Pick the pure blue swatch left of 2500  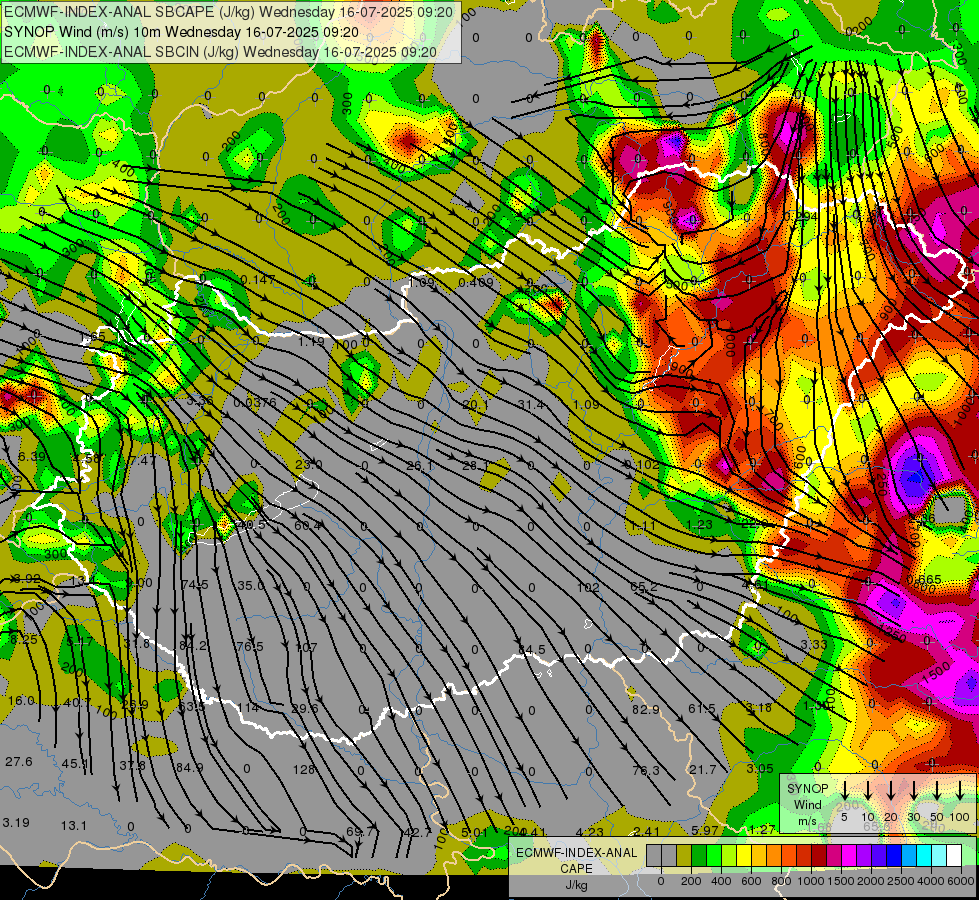click(893, 855)
